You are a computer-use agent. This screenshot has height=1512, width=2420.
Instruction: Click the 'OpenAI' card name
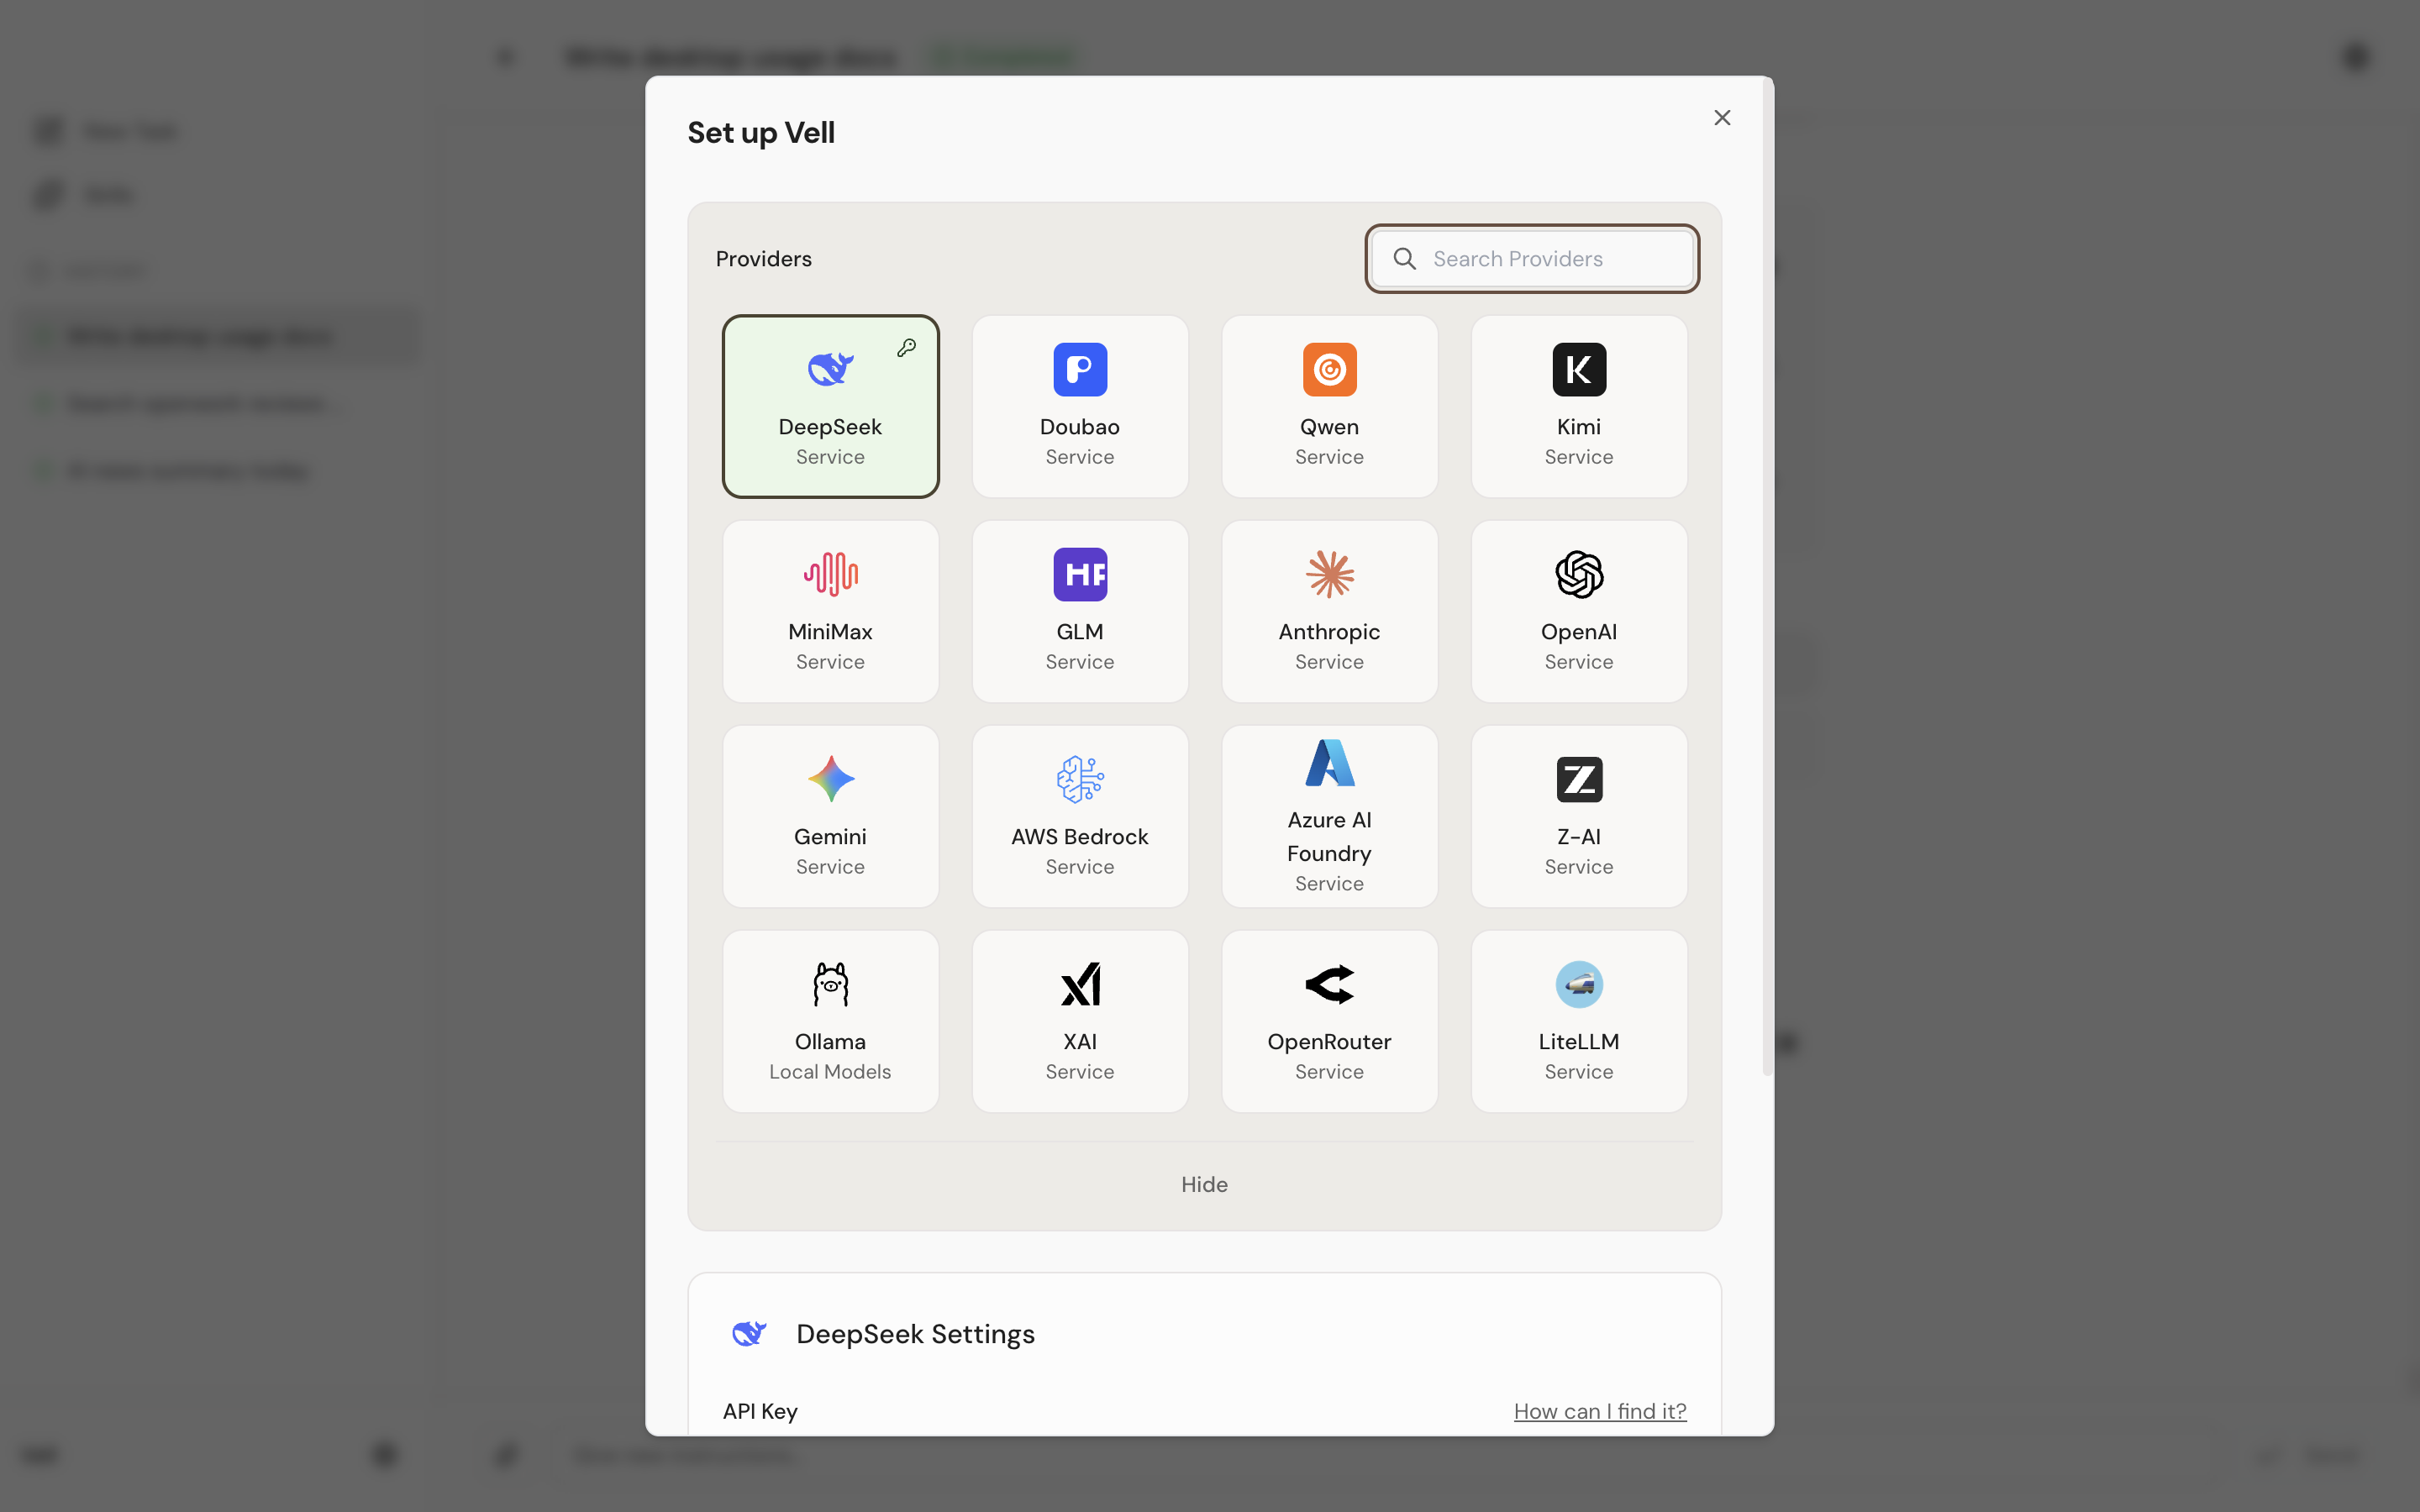1579,632
